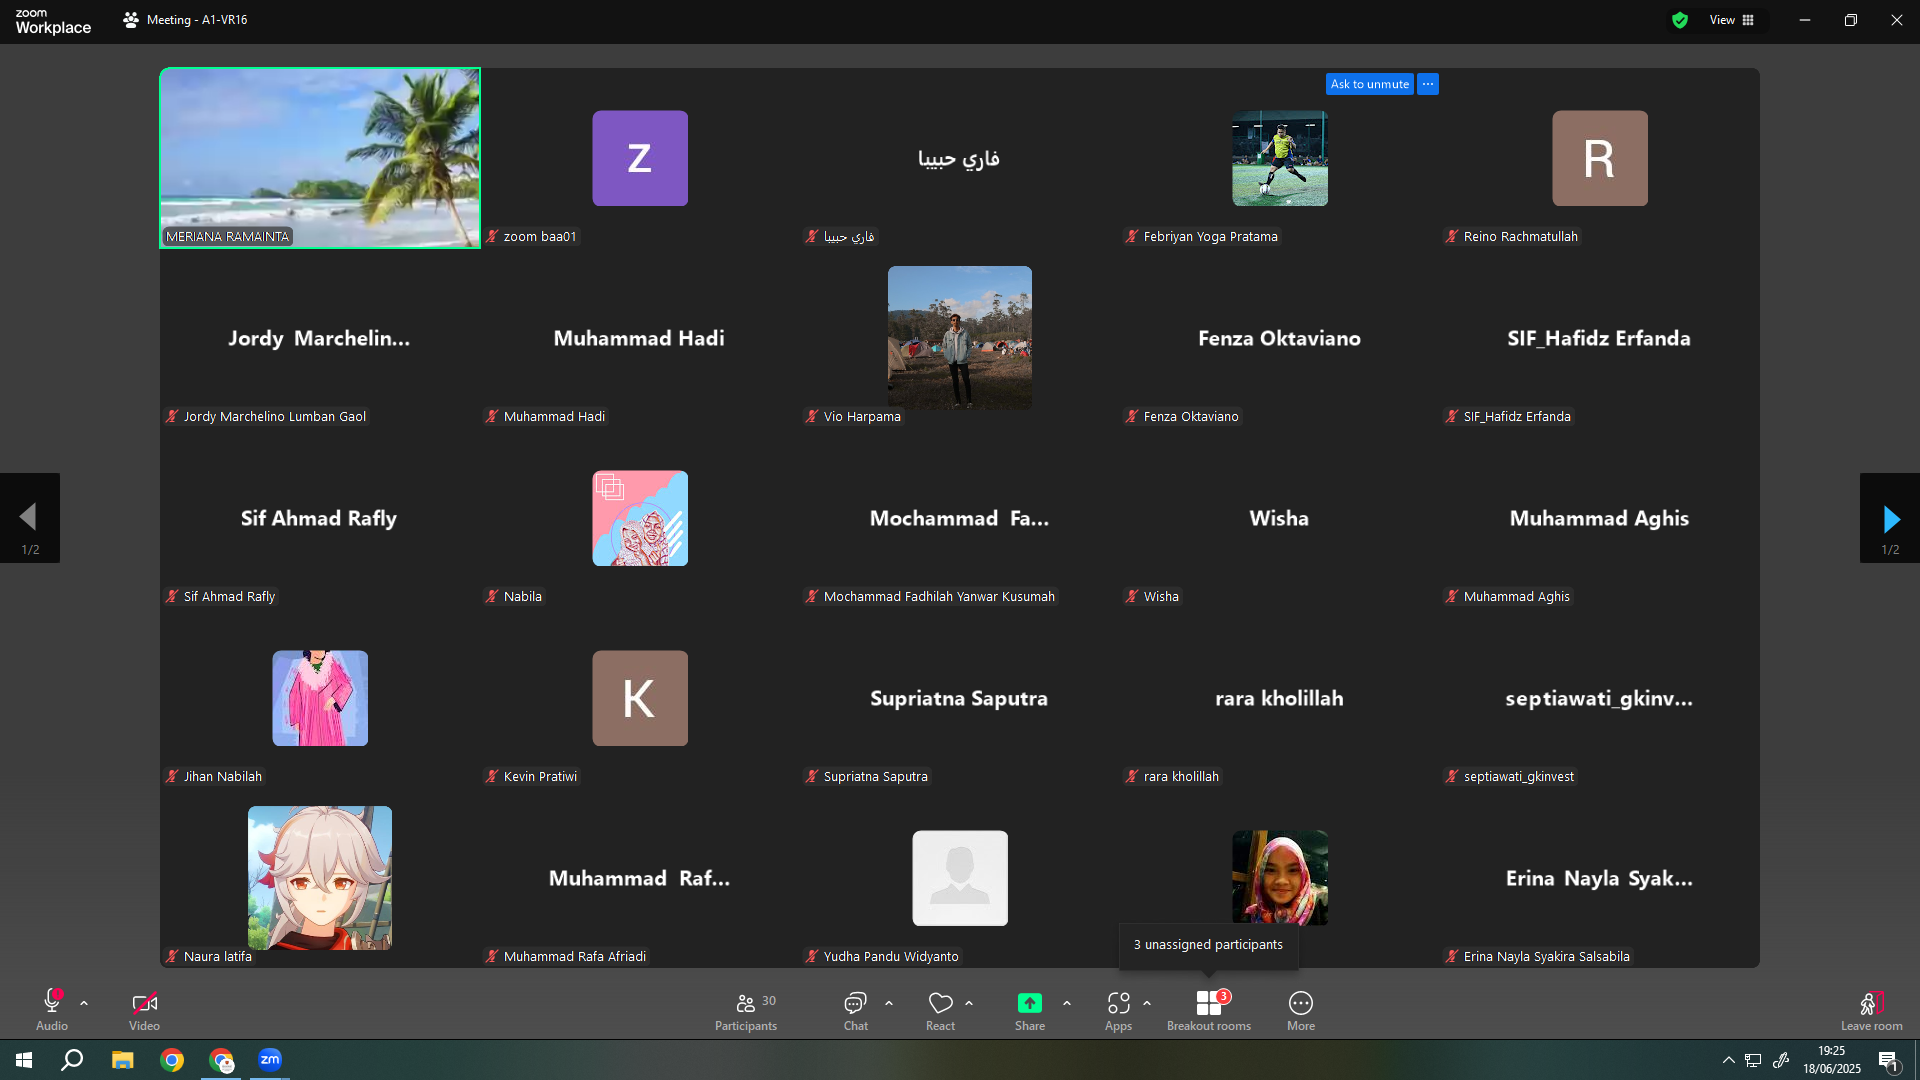Show hidden system tray icons
The image size is (1920, 1080).
click(1728, 1060)
